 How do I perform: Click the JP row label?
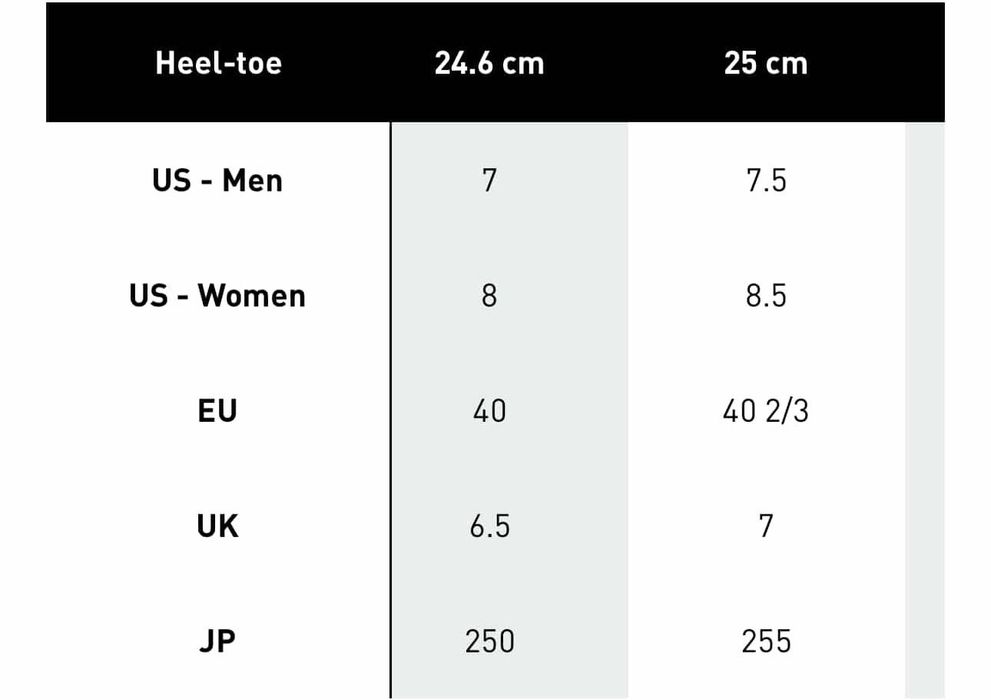pyautogui.click(x=218, y=641)
